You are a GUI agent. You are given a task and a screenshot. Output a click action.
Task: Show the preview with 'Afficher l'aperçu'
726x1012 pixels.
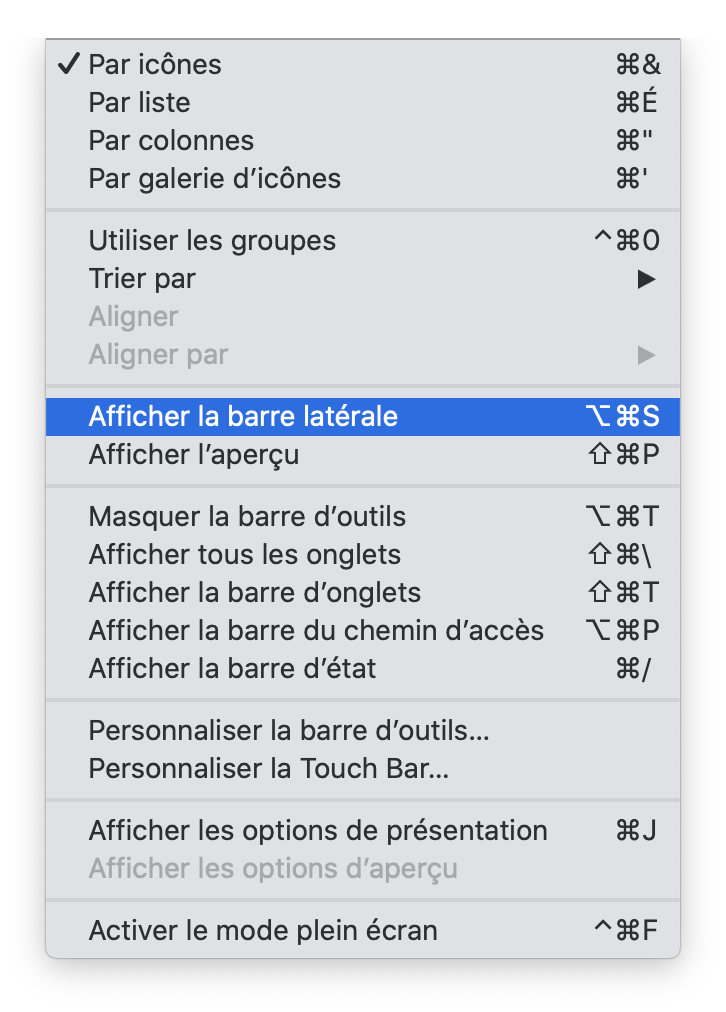click(x=193, y=455)
